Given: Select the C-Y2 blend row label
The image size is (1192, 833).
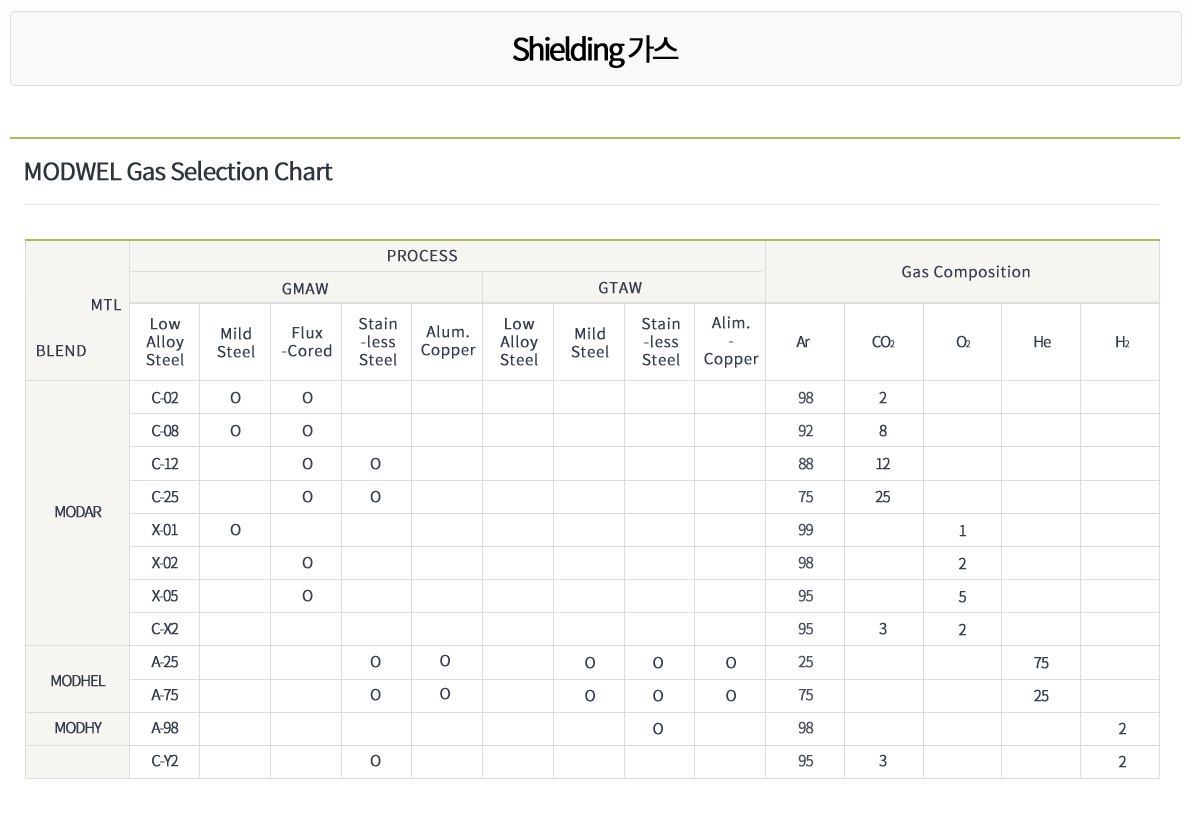Looking at the screenshot, I should (x=164, y=761).
